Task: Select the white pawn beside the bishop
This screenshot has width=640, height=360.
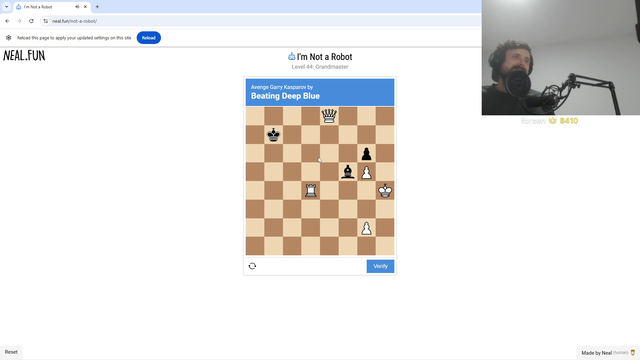Action: (x=367, y=172)
